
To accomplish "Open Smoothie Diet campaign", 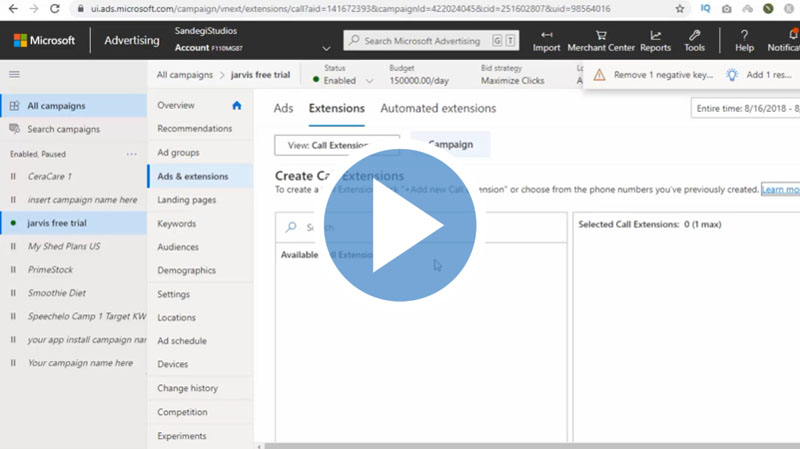I will 57,293.
